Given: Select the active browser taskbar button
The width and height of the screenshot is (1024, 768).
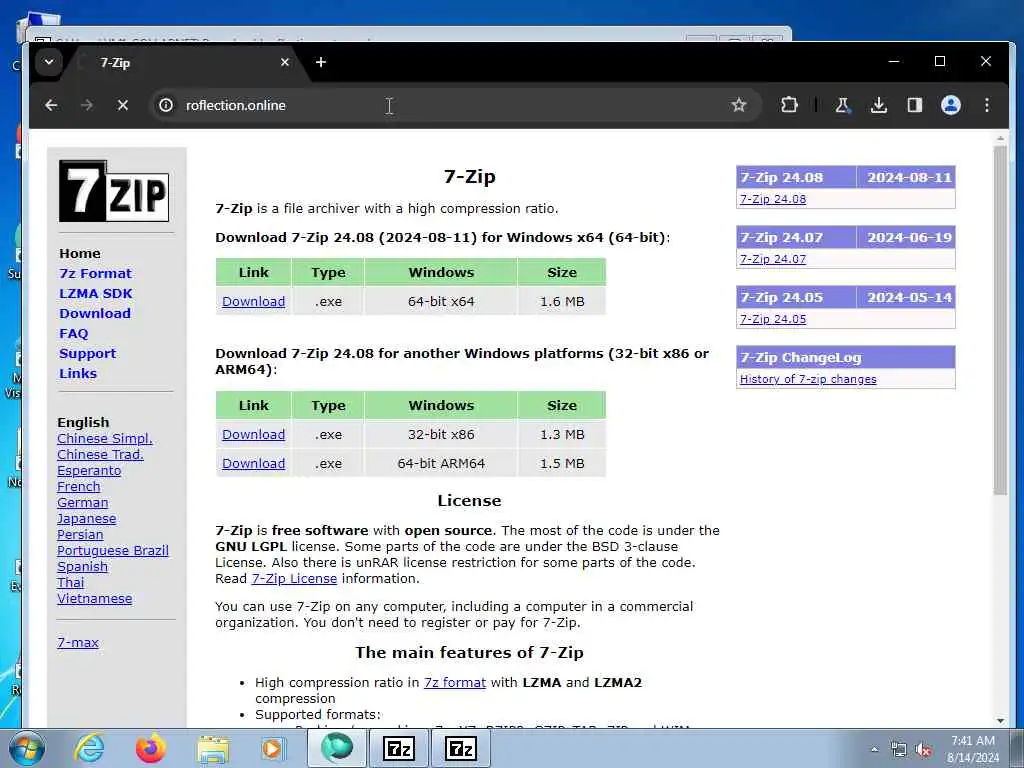Looking at the screenshot, I should pyautogui.click(x=337, y=748).
